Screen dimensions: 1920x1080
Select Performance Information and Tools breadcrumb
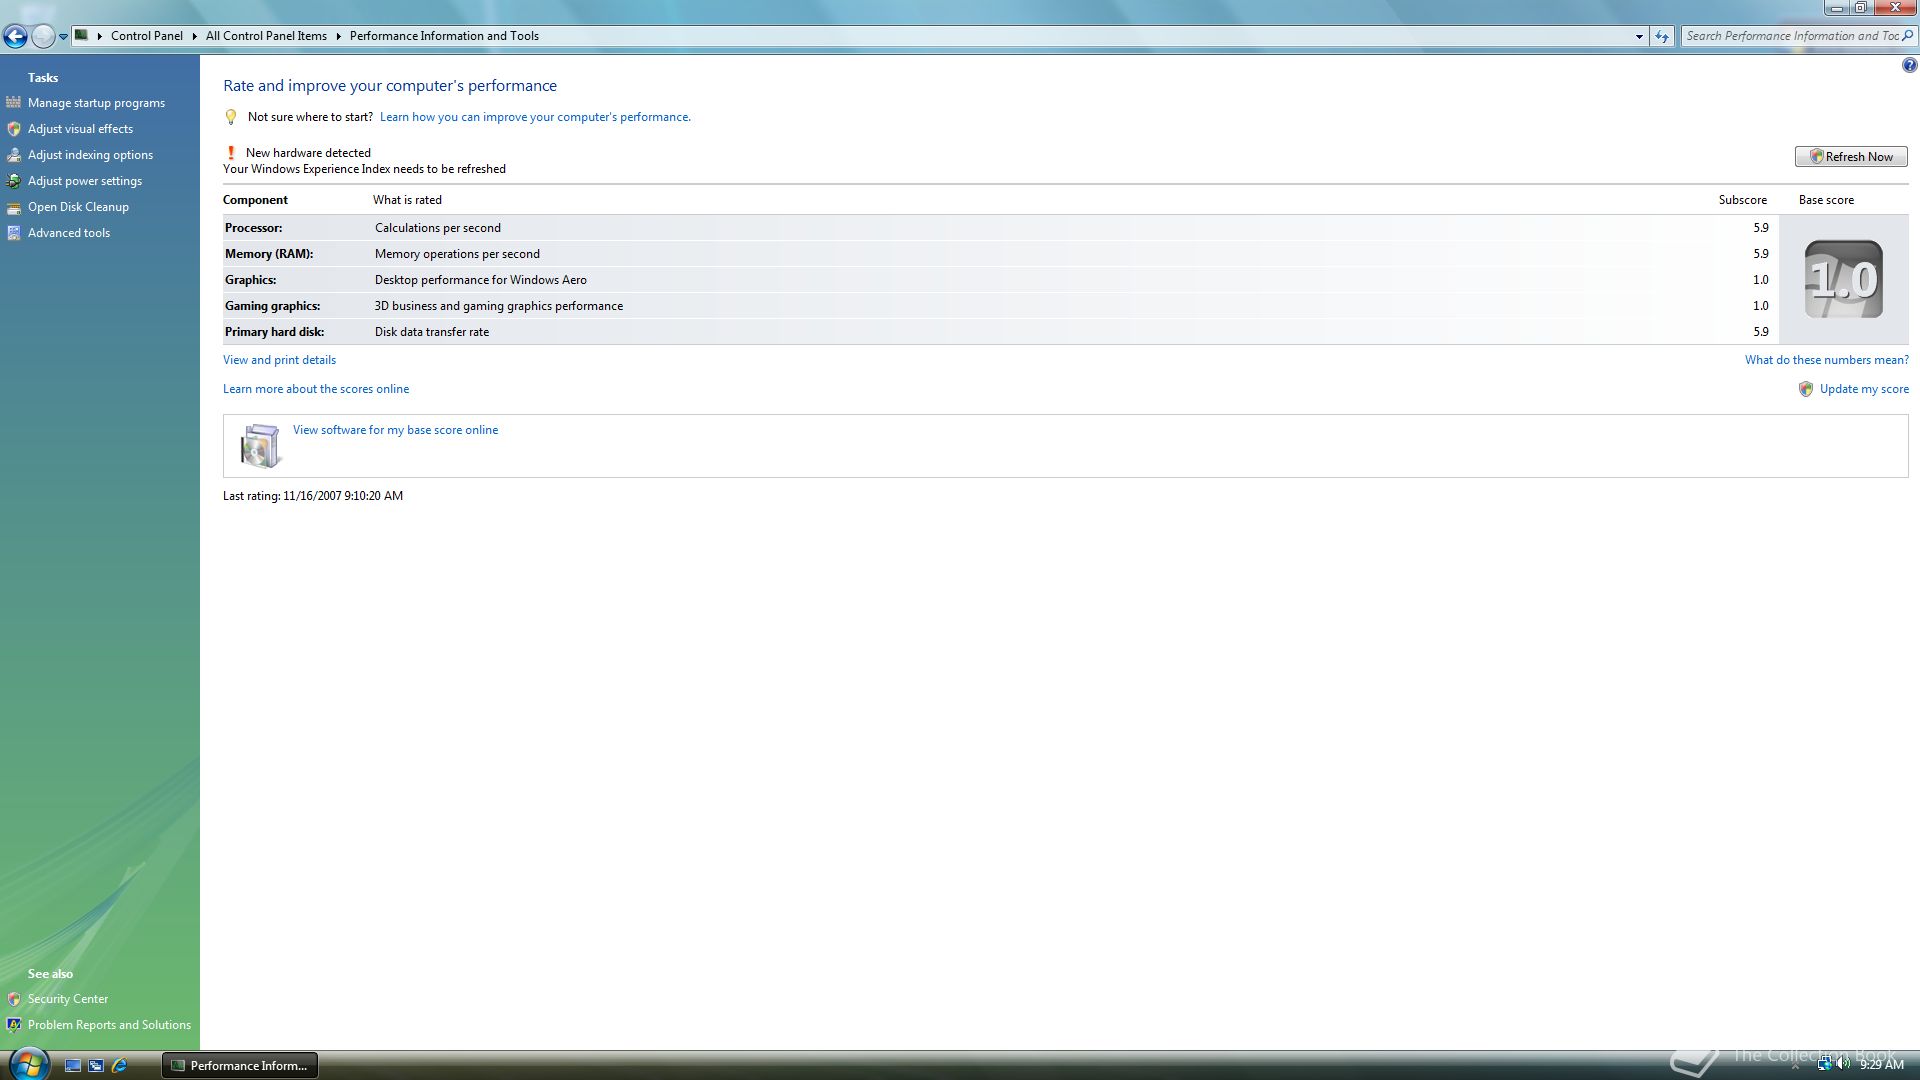pyautogui.click(x=444, y=36)
